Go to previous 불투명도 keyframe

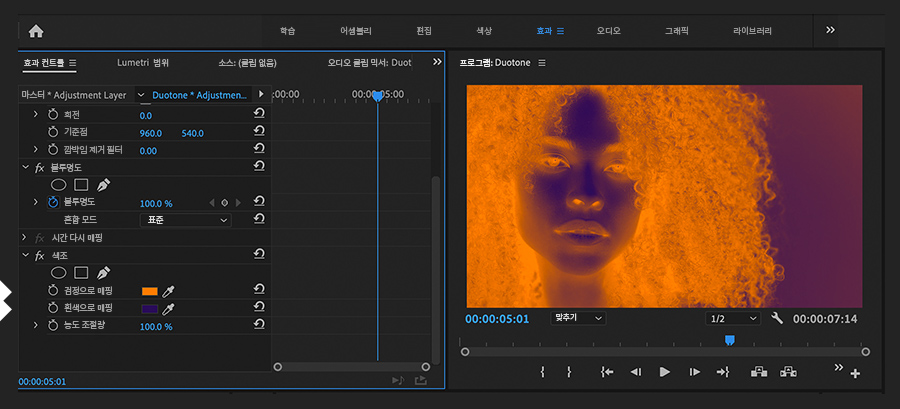211,202
